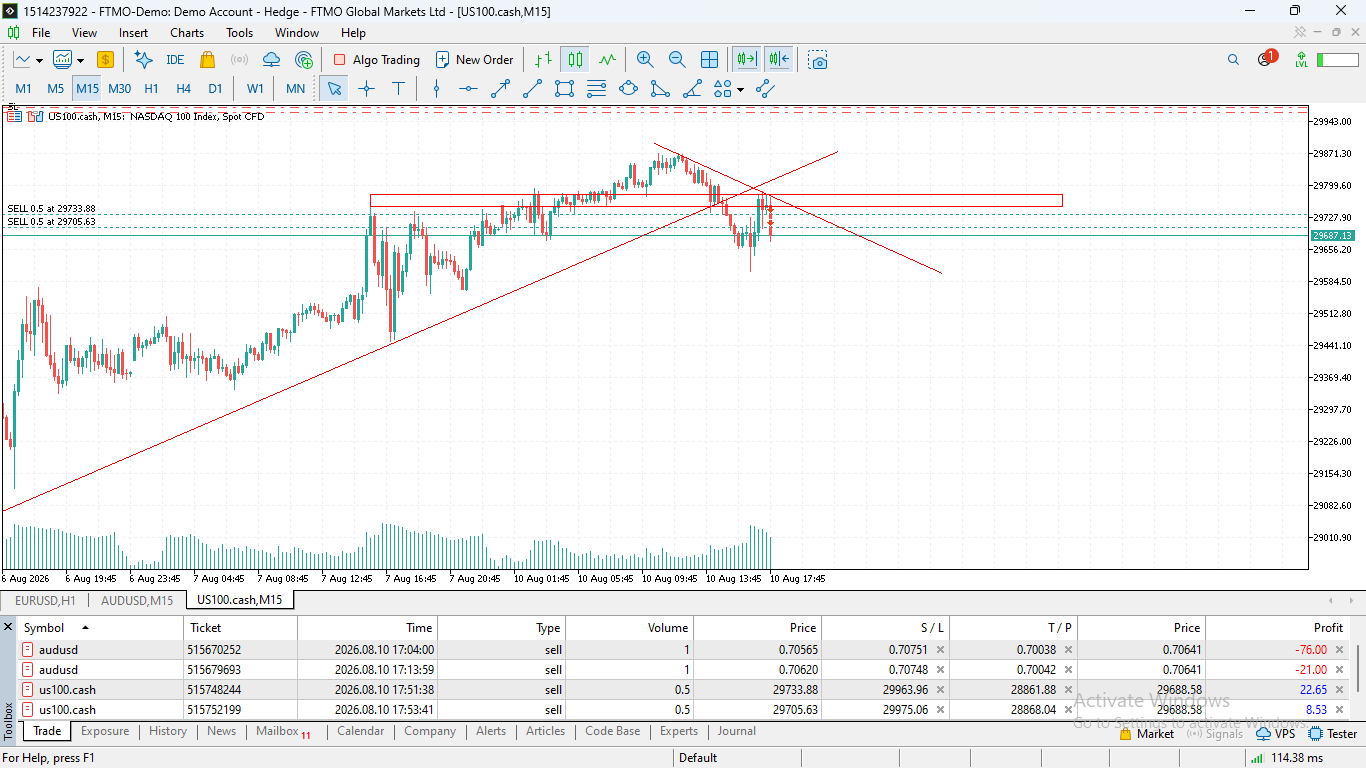Set timeframe to M30
This screenshot has height=768, width=1366.
coord(119,89)
